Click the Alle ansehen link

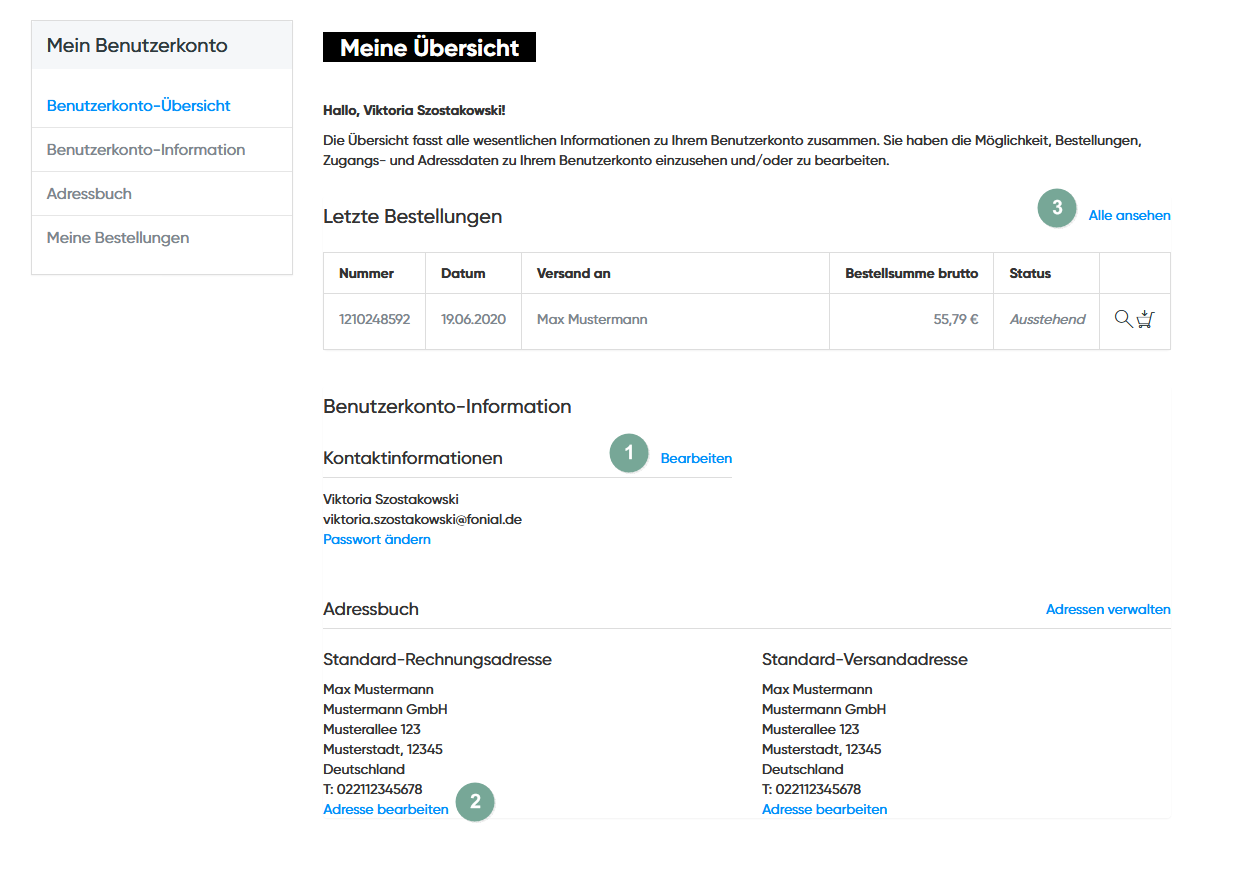1129,215
